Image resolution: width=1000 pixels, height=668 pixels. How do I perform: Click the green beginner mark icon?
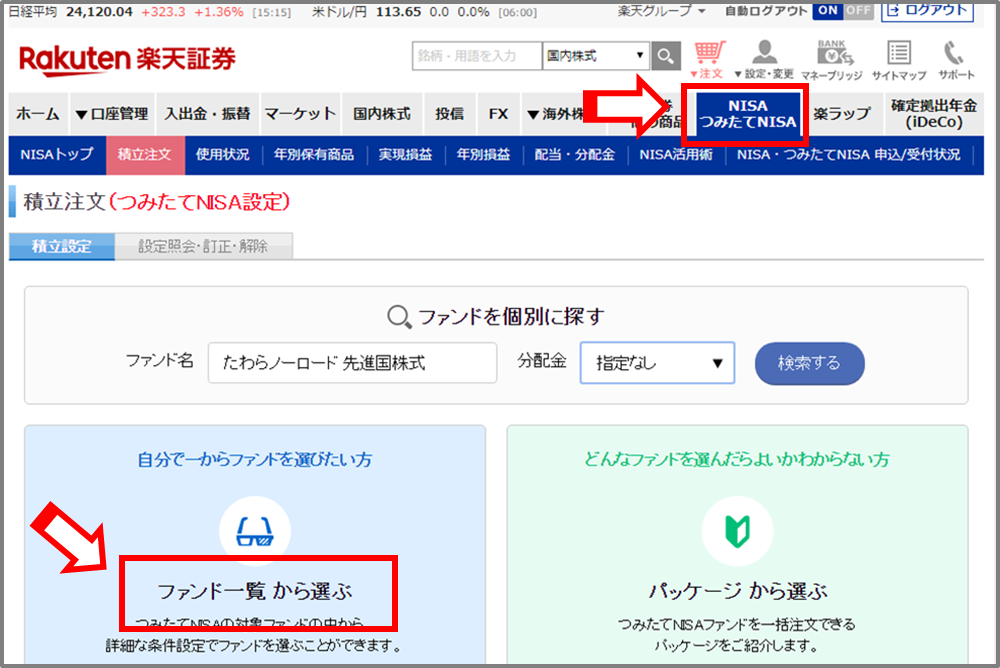(x=737, y=531)
